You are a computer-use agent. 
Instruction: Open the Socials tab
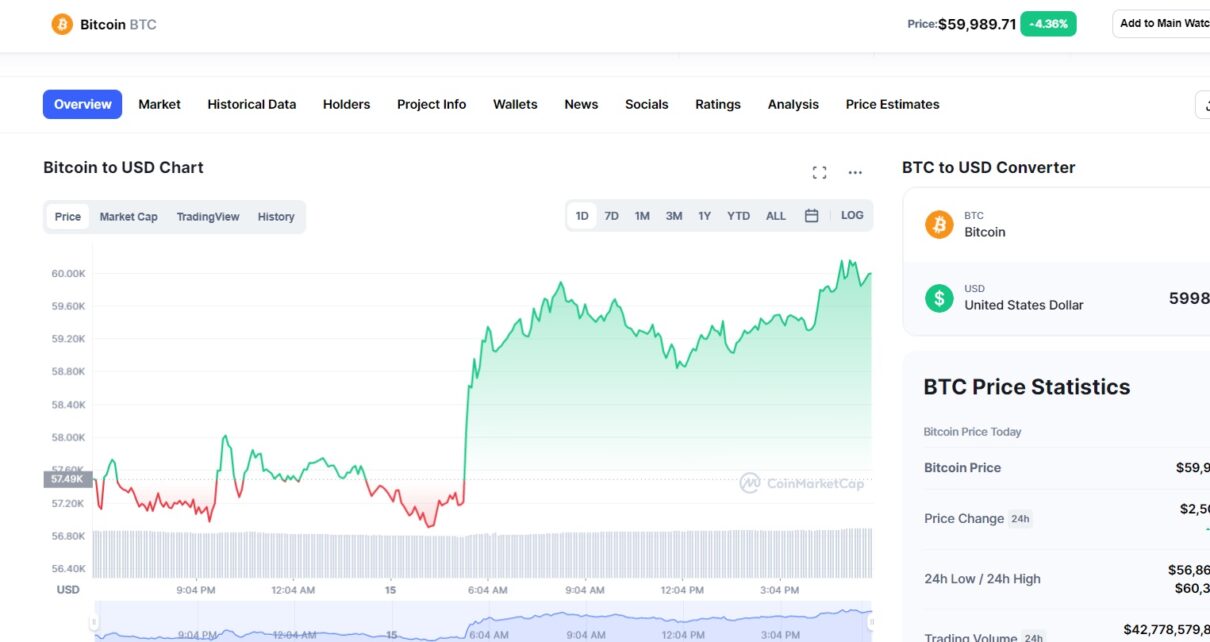point(647,104)
